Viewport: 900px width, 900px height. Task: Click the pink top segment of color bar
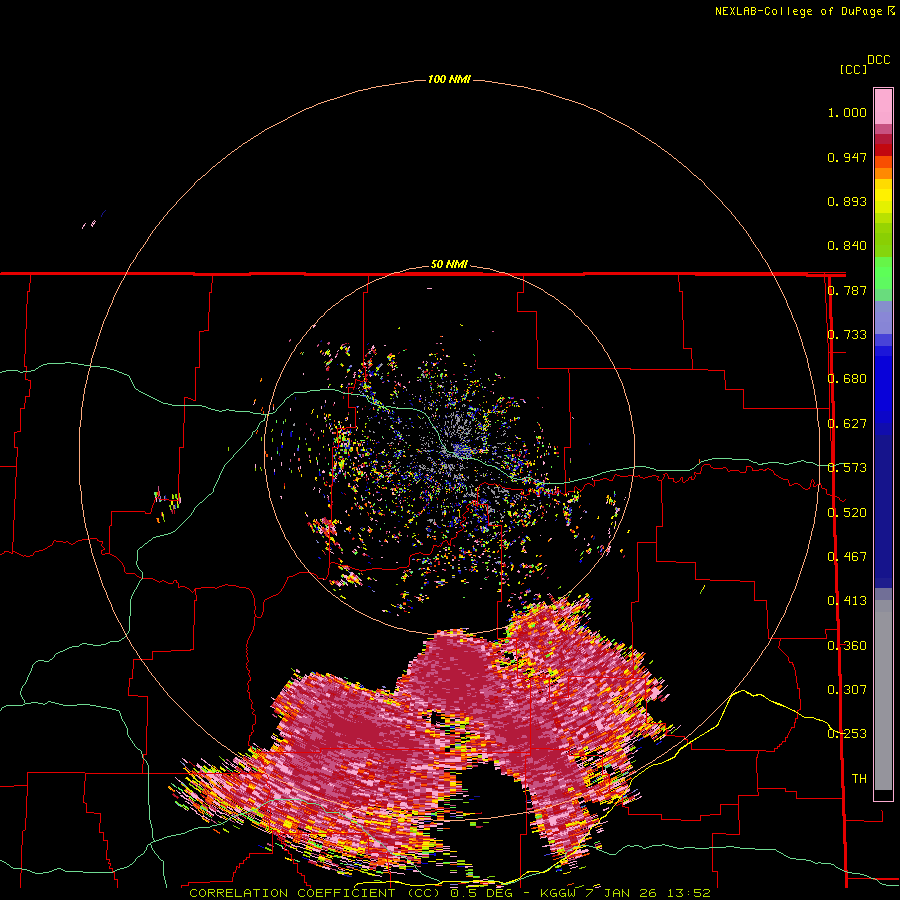[x=883, y=106]
